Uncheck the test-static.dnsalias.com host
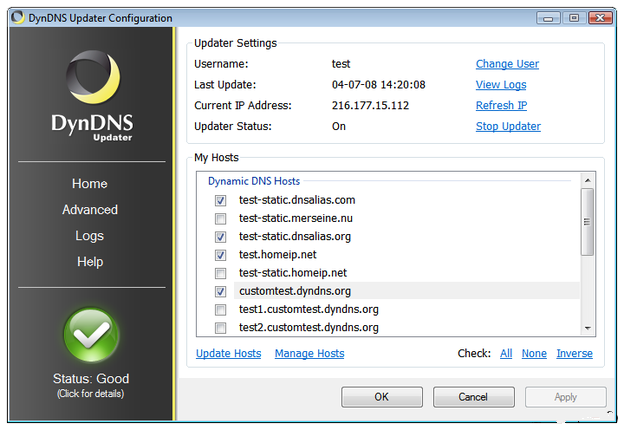 pyautogui.click(x=220, y=201)
